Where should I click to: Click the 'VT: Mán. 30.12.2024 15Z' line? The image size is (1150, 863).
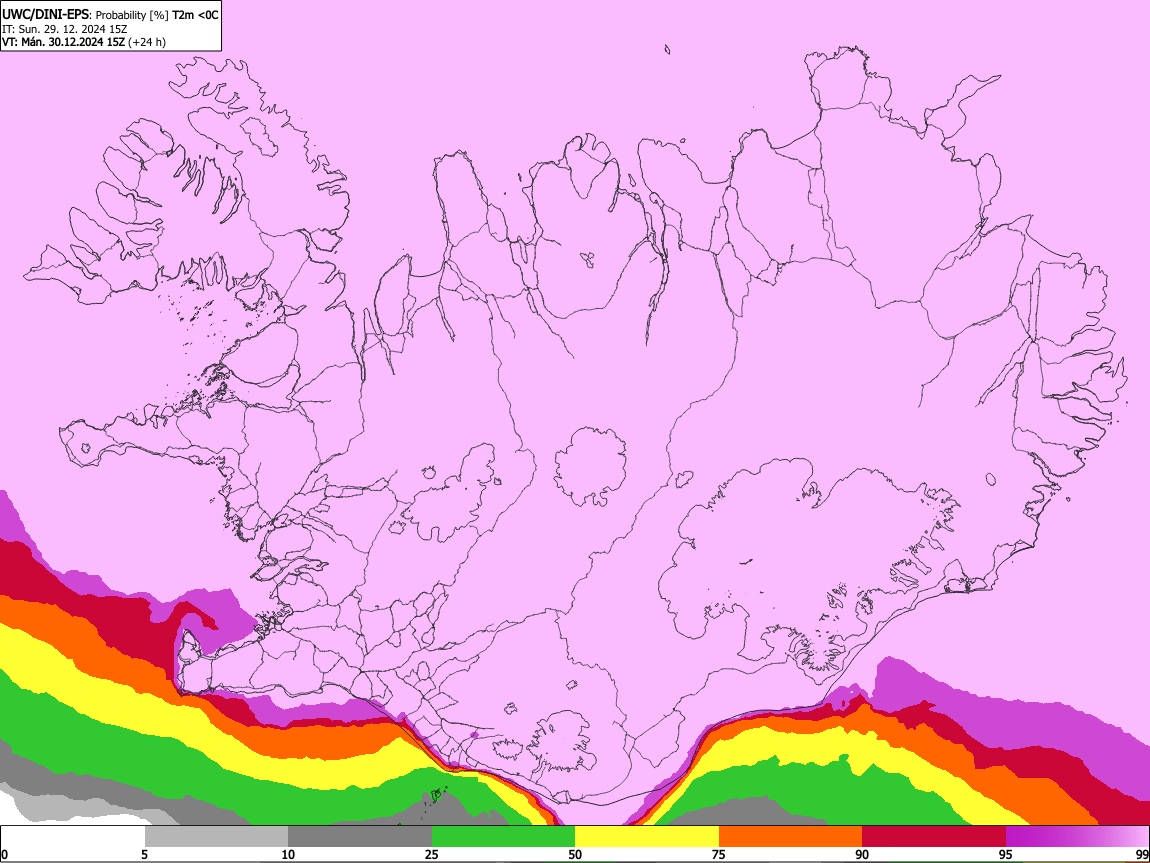tap(63, 42)
